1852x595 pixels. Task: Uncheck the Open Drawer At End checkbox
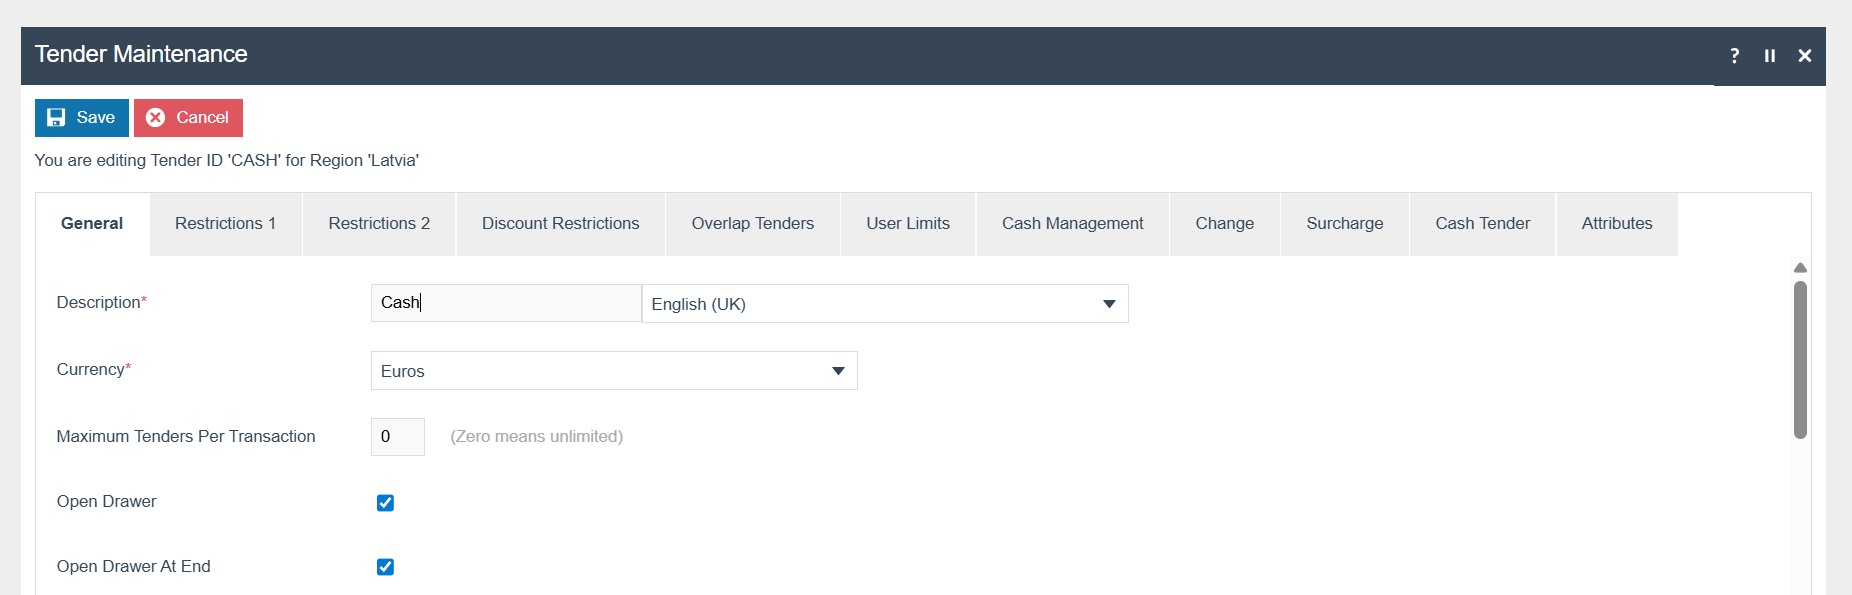click(x=385, y=567)
